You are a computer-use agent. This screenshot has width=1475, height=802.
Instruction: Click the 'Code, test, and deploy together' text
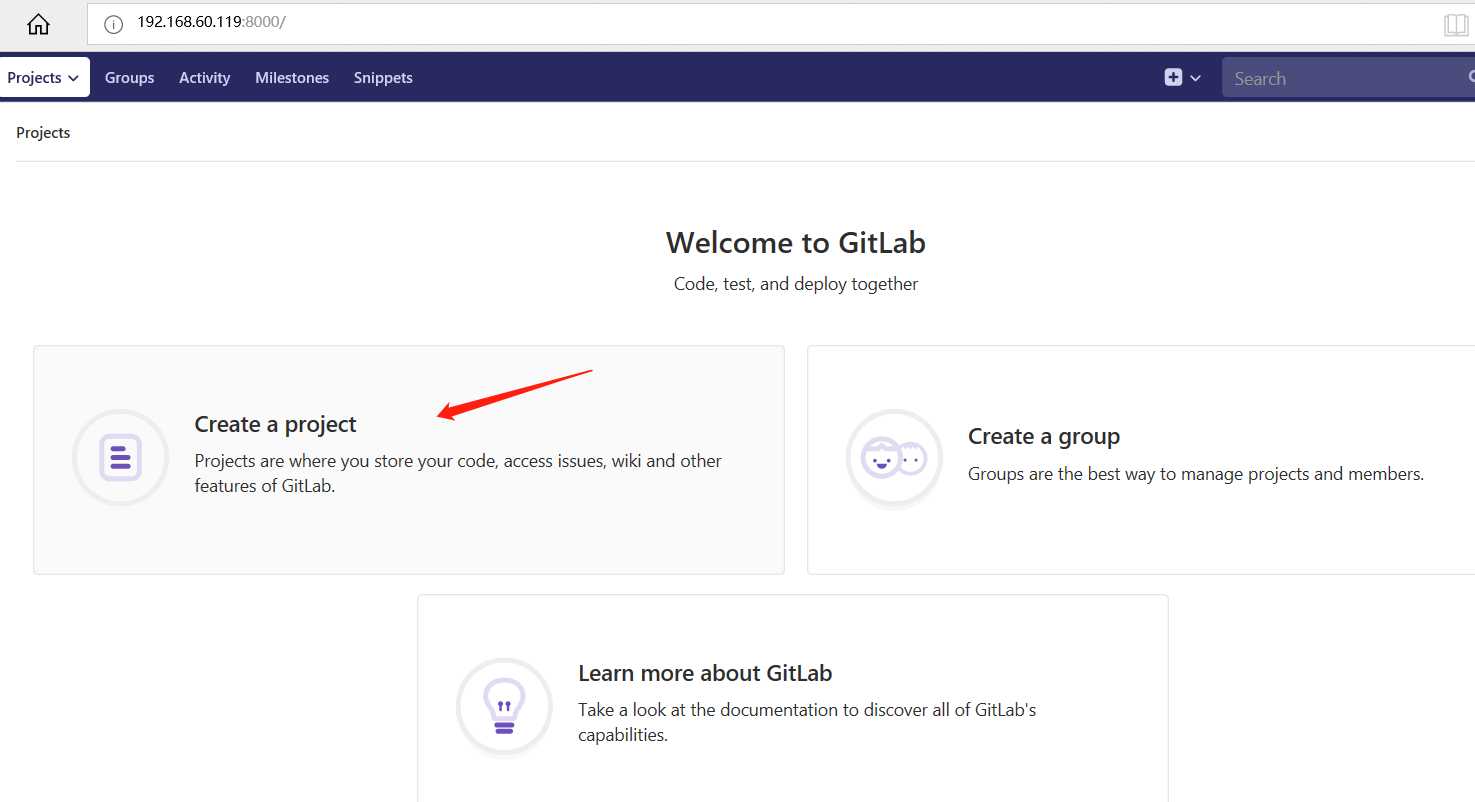point(796,284)
